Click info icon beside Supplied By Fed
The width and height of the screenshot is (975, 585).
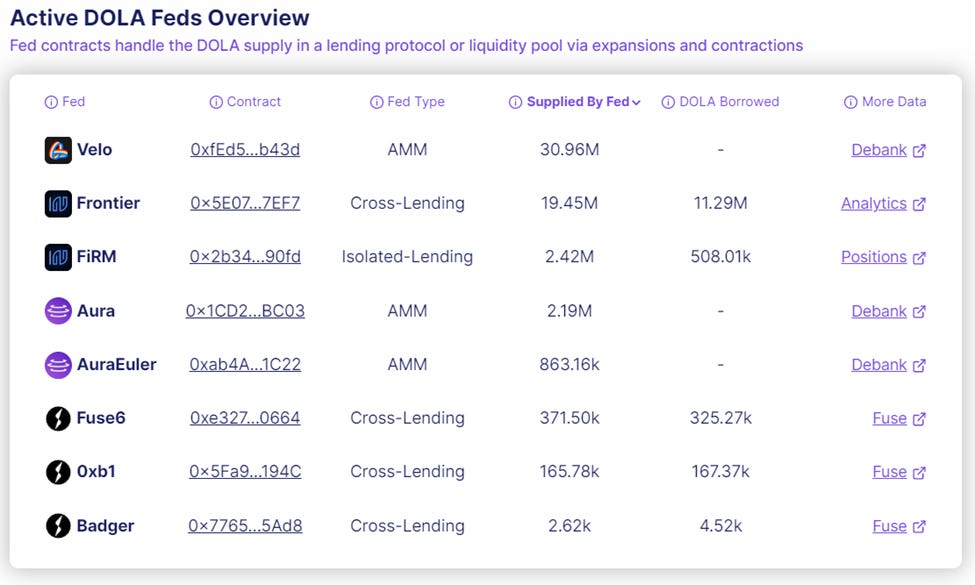tap(515, 102)
